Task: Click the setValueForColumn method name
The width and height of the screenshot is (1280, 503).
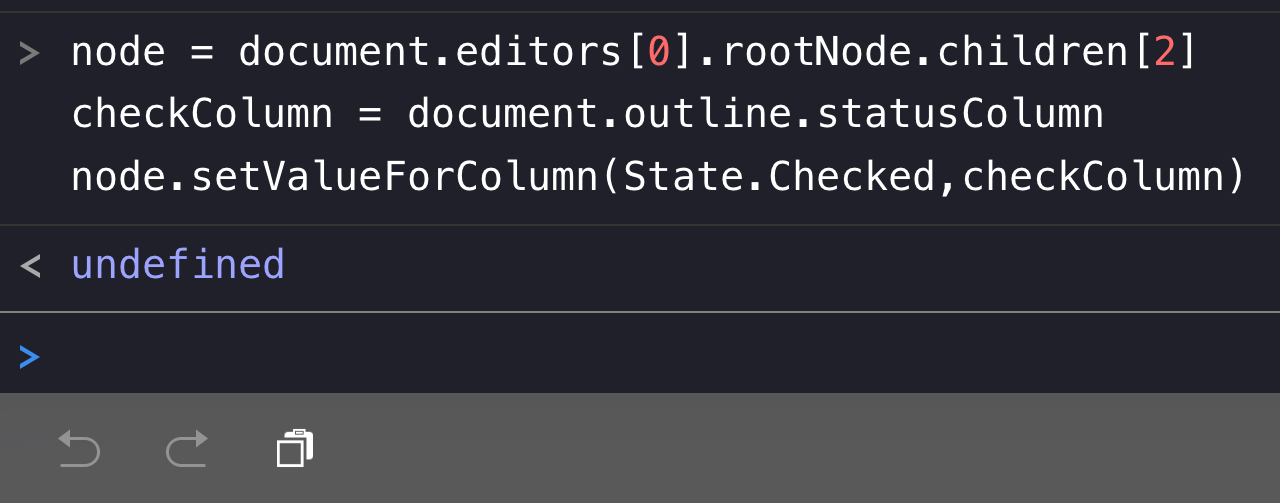Action: coord(394,177)
